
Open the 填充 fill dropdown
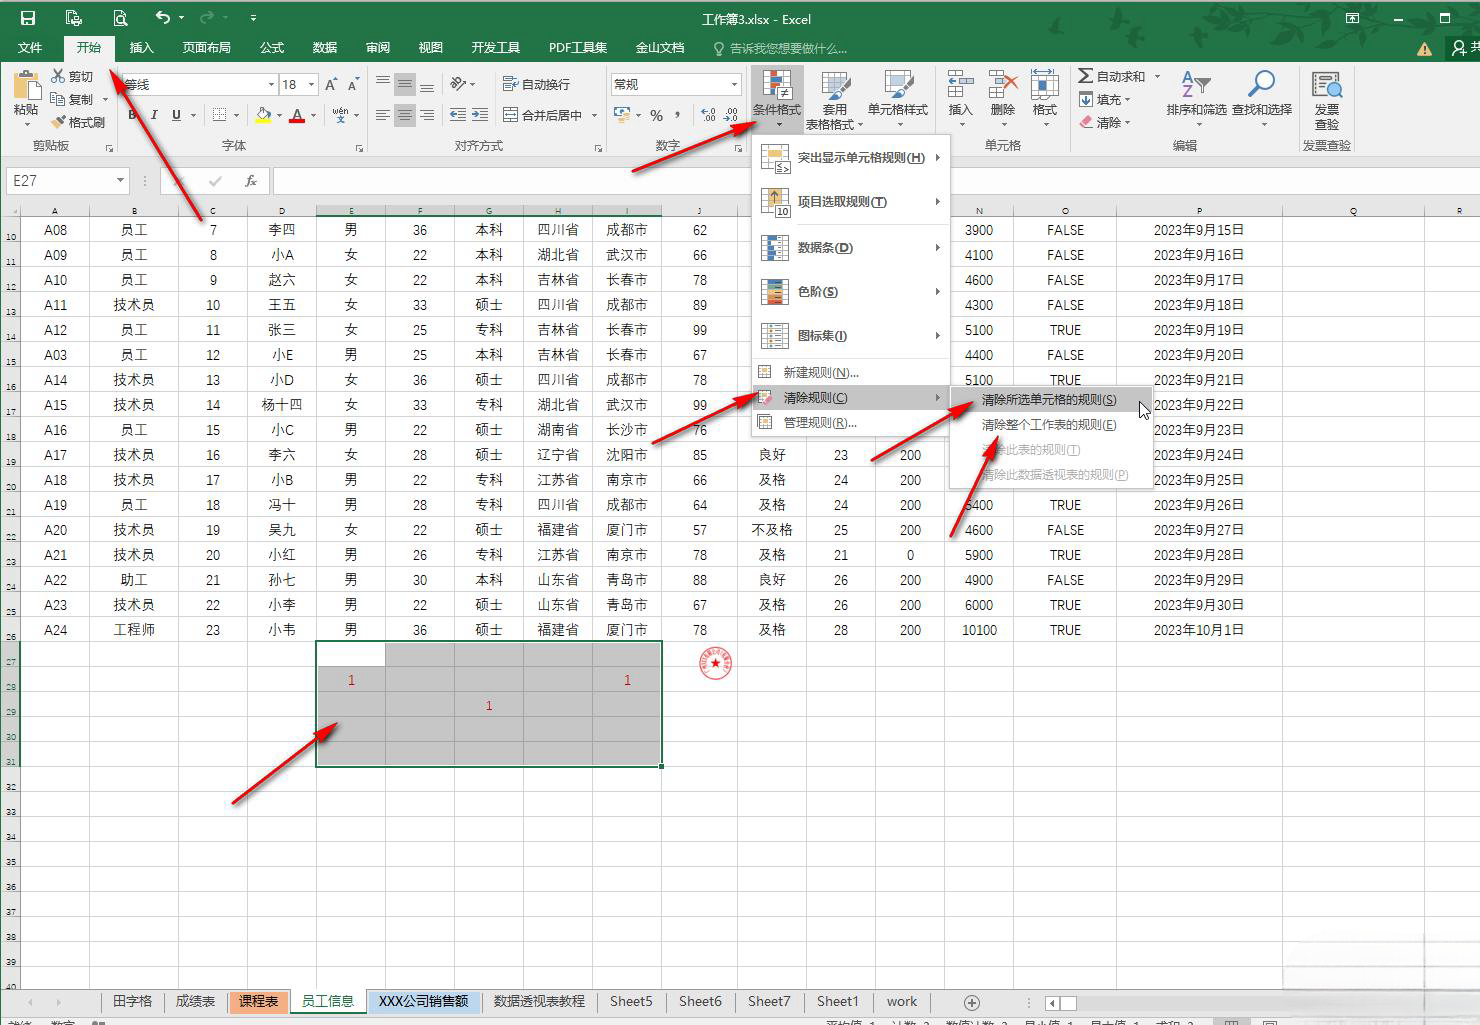click(1105, 99)
